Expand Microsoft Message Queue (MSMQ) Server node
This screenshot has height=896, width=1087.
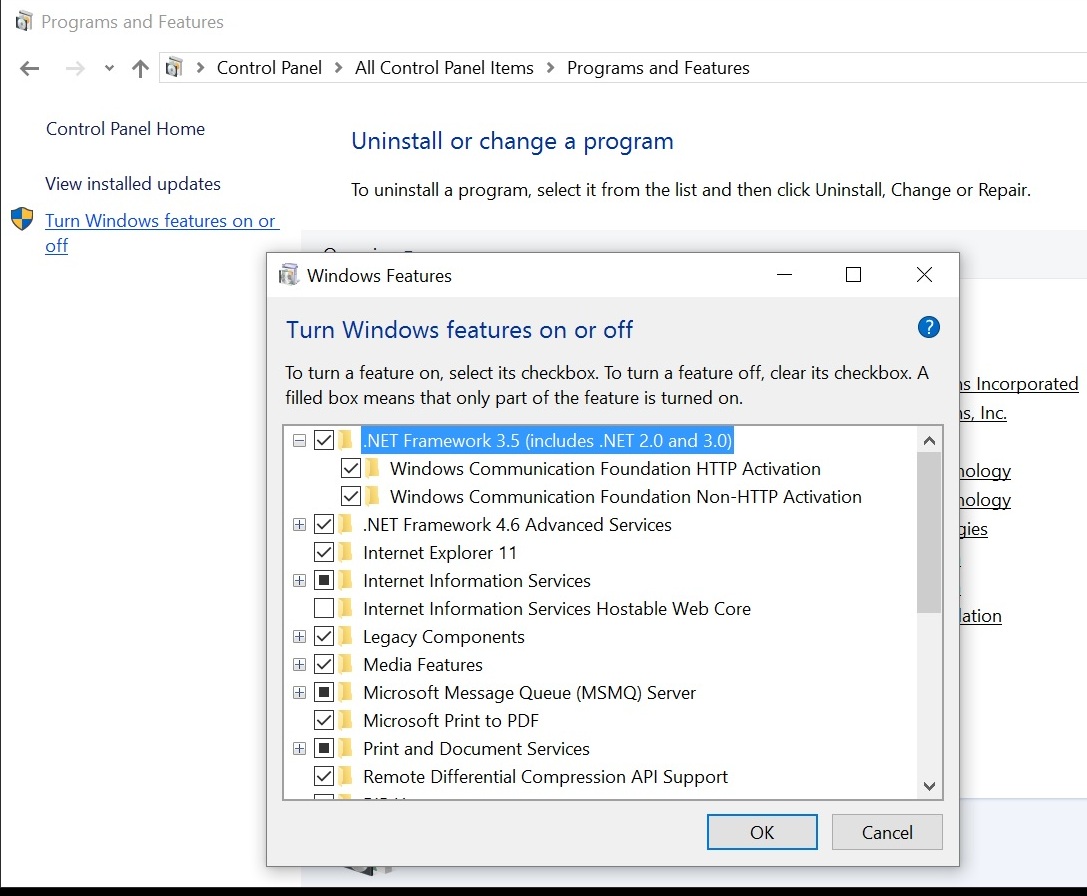pos(299,693)
